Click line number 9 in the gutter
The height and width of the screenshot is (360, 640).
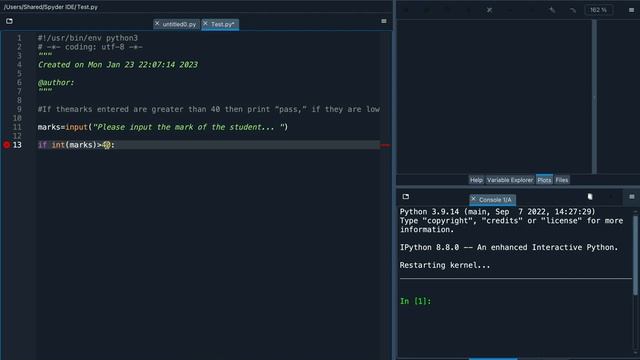tap(19, 109)
